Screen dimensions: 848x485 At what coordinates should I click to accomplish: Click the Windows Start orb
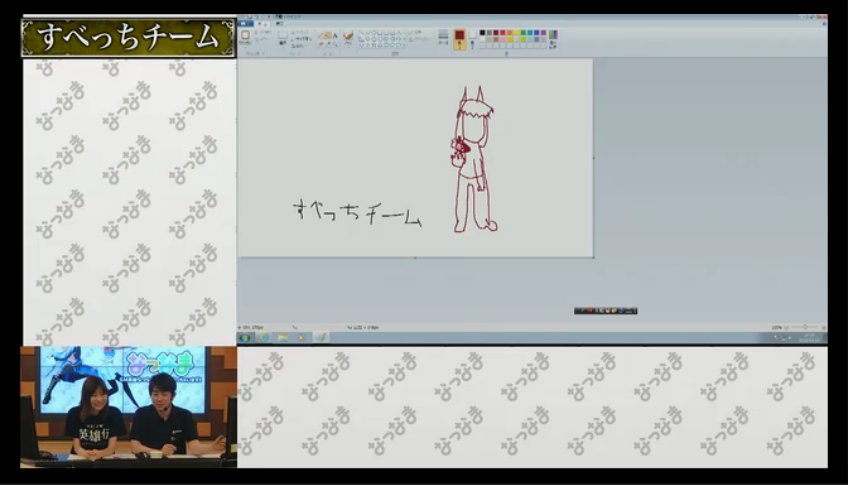pyautogui.click(x=246, y=338)
